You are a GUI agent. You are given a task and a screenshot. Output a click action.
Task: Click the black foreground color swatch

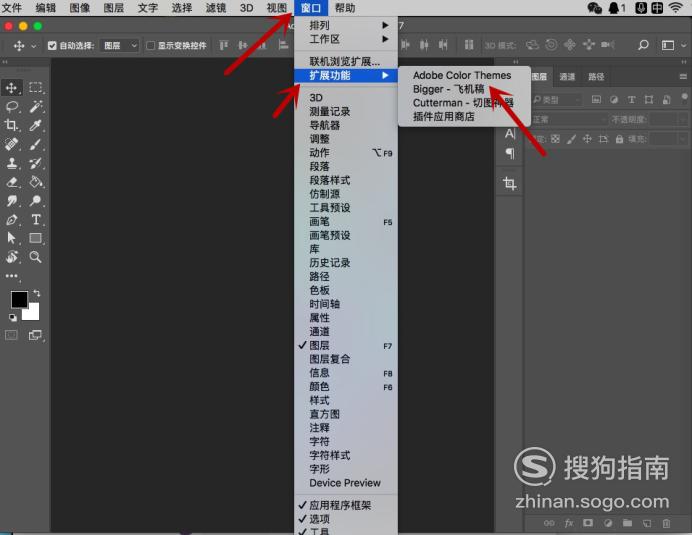coord(19,299)
